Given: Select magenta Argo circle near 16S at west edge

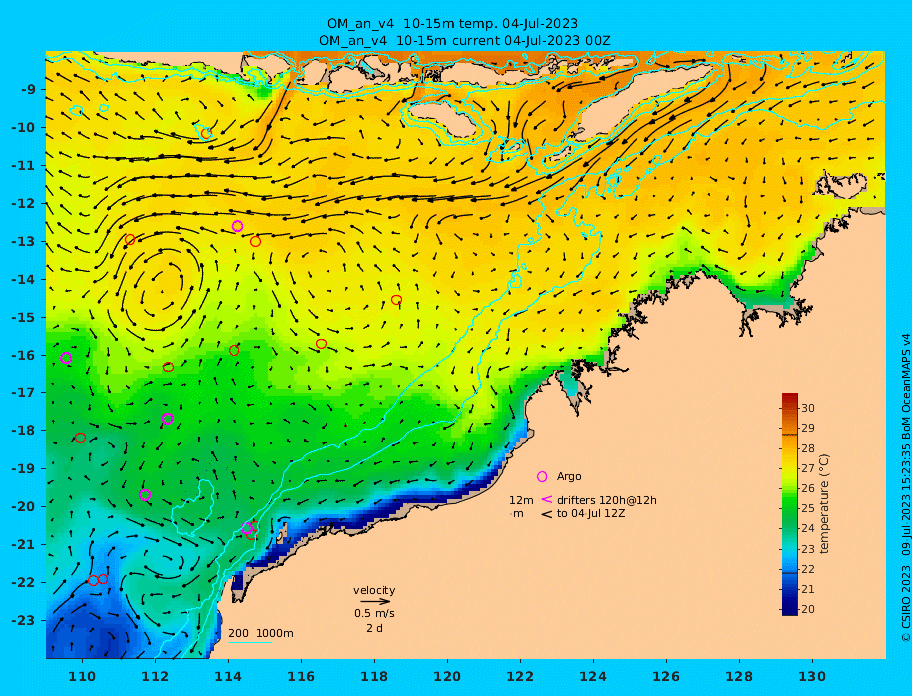Looking at the screenshot, I should (66, 358).
